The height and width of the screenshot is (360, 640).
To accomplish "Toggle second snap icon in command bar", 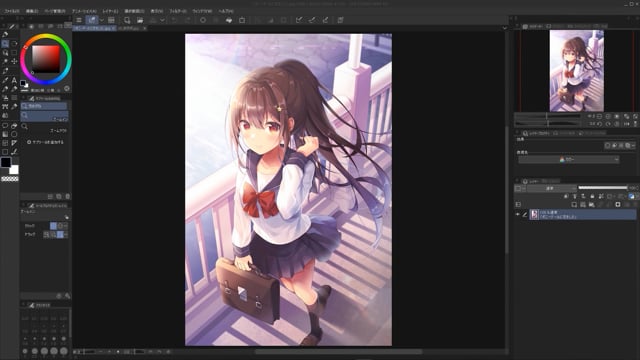I will [x=312, y=20].
